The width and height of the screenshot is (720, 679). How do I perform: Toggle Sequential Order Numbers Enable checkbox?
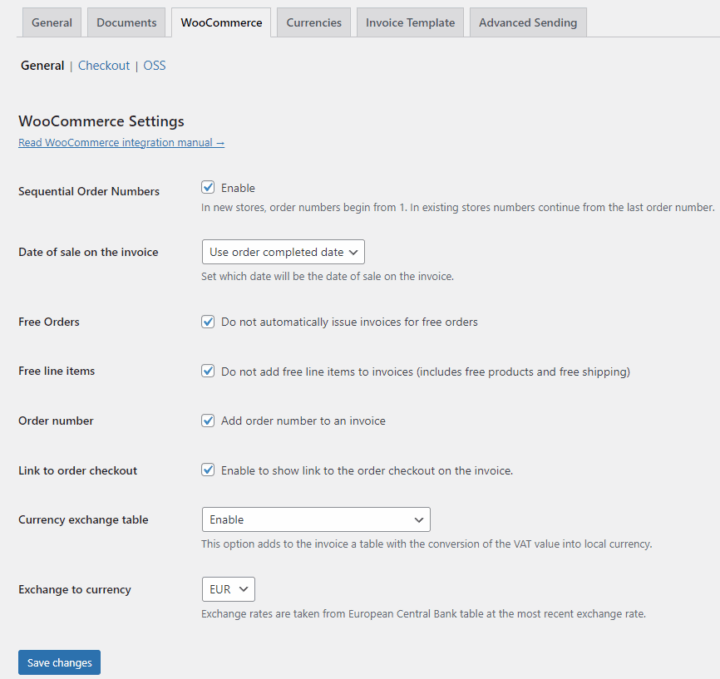pos(208,188)
